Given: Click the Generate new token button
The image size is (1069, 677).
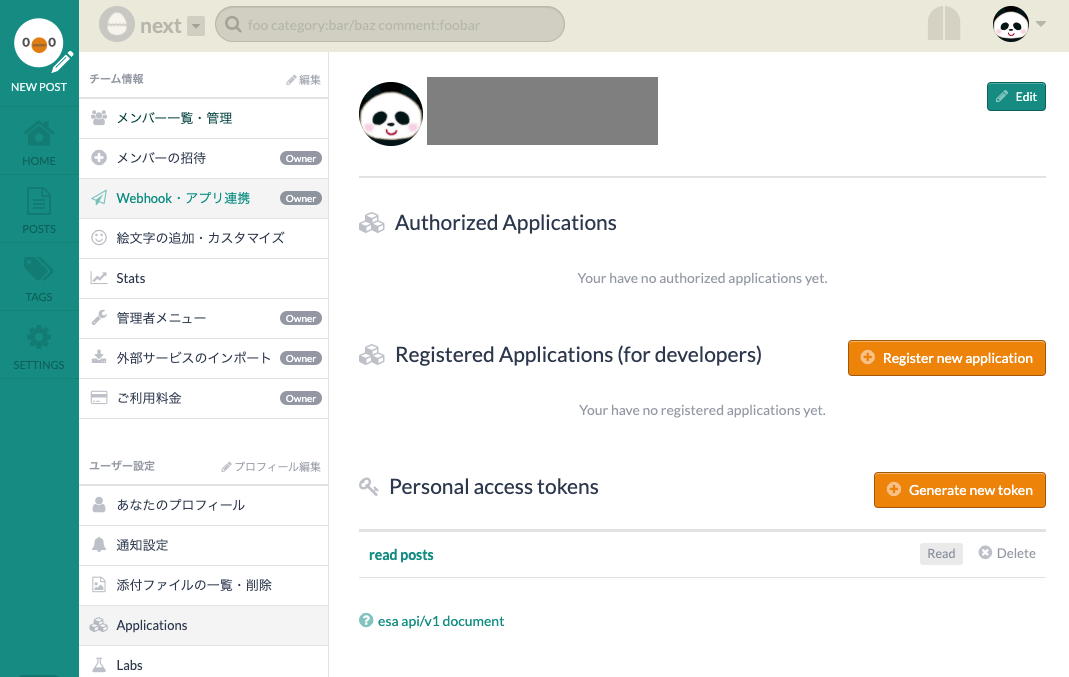Looking at the screenshot, I should point(959,490).
